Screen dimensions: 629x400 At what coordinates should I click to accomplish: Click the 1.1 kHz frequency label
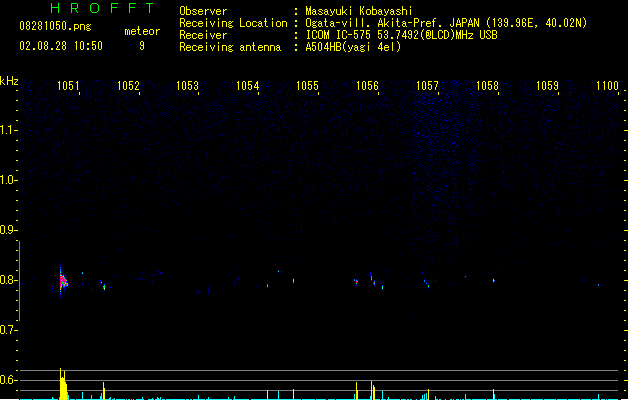click(x=7, y=130)
